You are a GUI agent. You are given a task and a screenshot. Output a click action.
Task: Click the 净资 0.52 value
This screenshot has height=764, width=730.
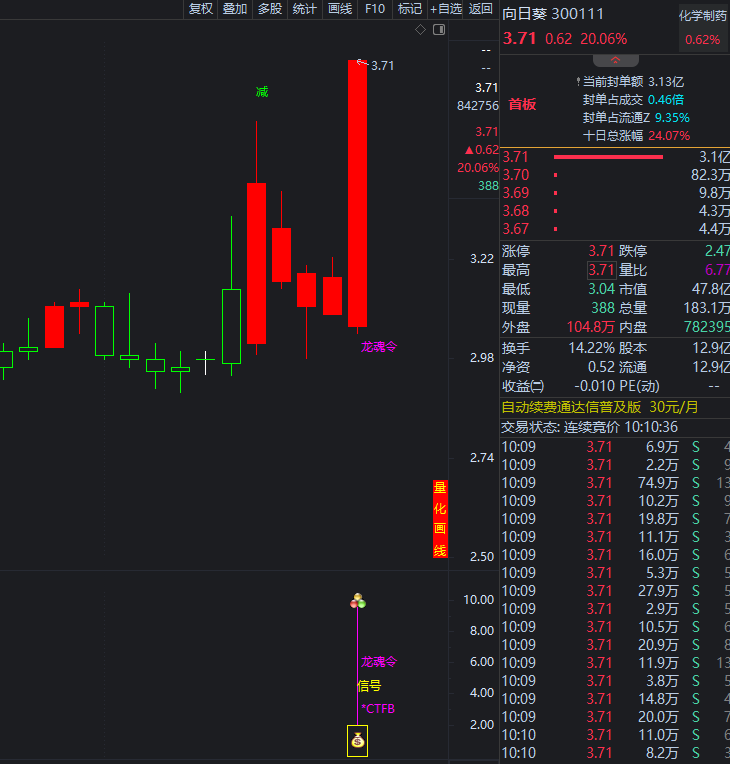click(x=601, y=367)
